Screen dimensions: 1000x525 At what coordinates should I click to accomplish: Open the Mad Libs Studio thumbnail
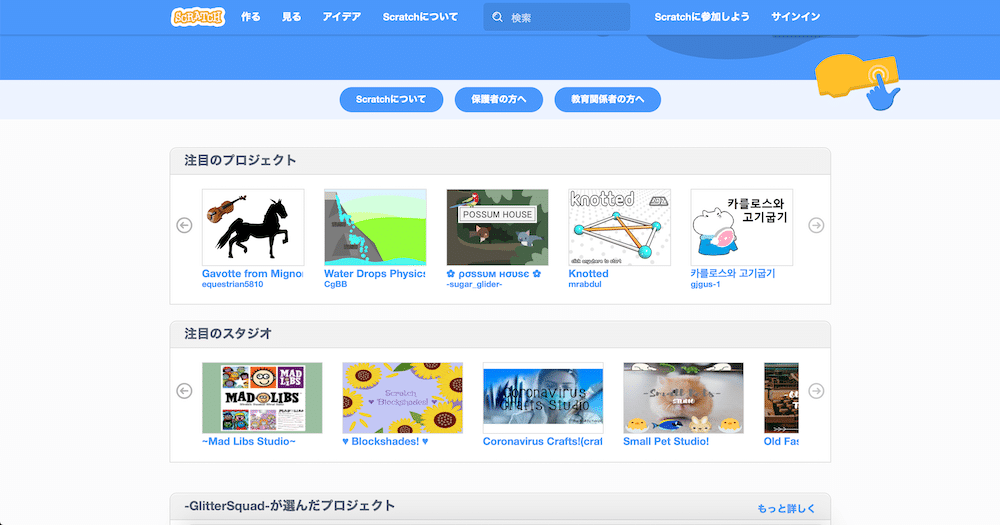tap(262, 398)
